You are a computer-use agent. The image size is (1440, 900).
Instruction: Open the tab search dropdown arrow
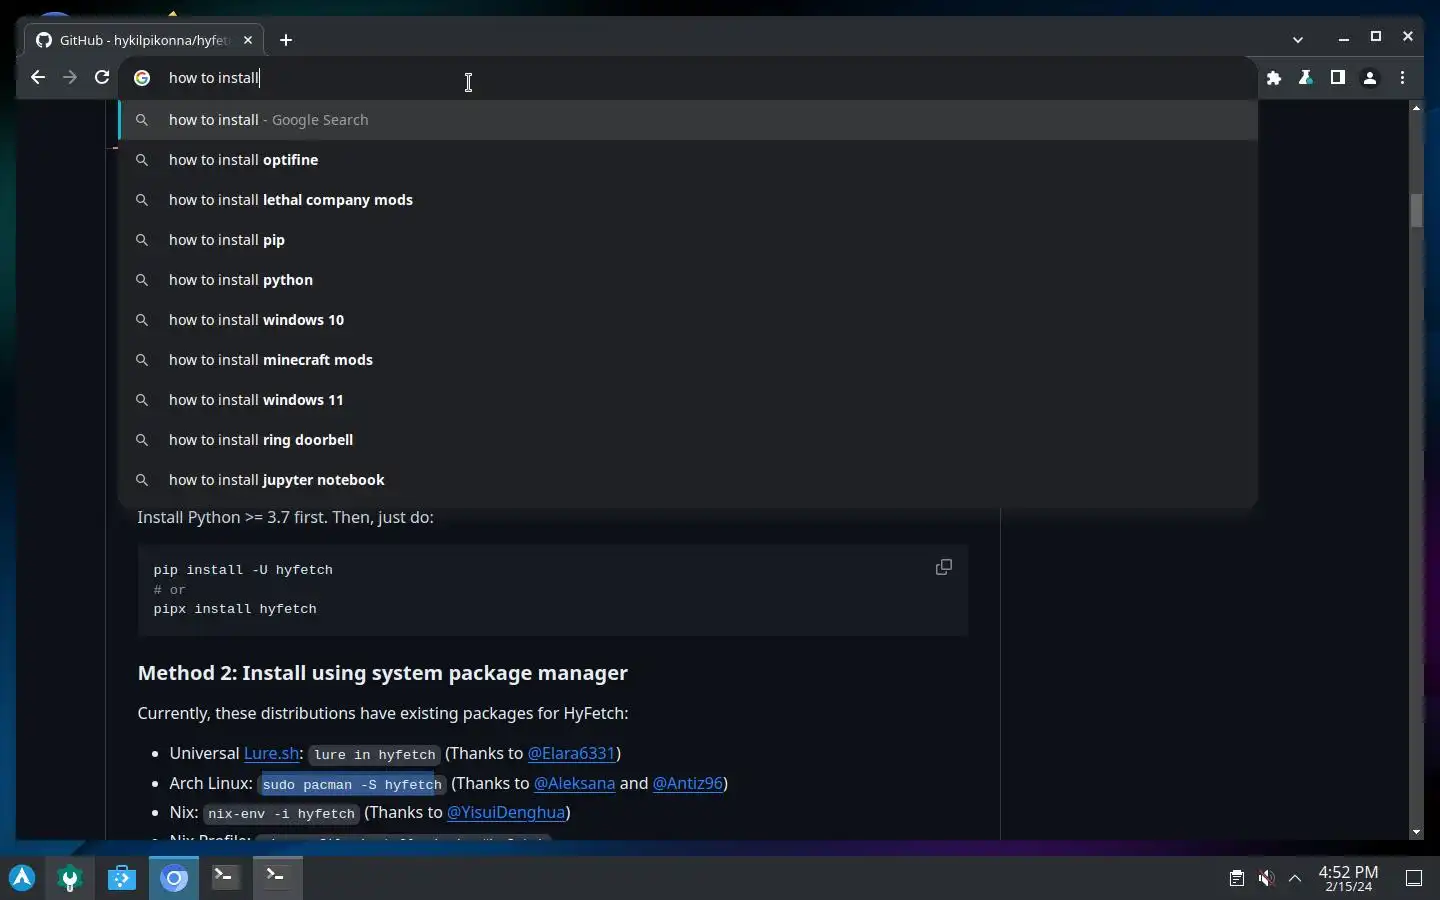[x=1298, y=40]
